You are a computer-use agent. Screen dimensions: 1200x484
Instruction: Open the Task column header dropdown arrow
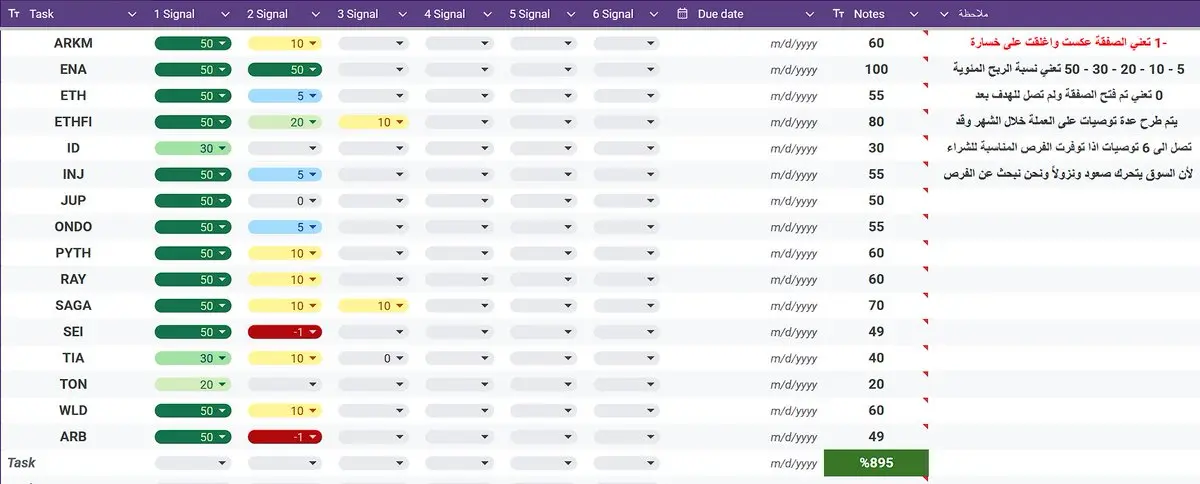132,14
